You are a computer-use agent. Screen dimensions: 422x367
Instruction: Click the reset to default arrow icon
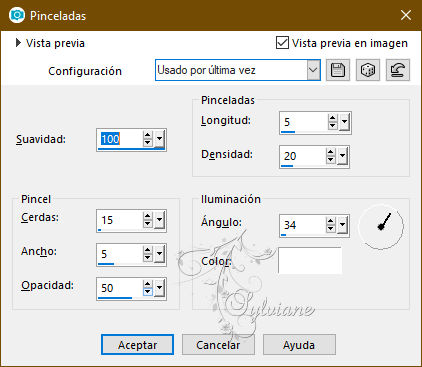point(398,70)
